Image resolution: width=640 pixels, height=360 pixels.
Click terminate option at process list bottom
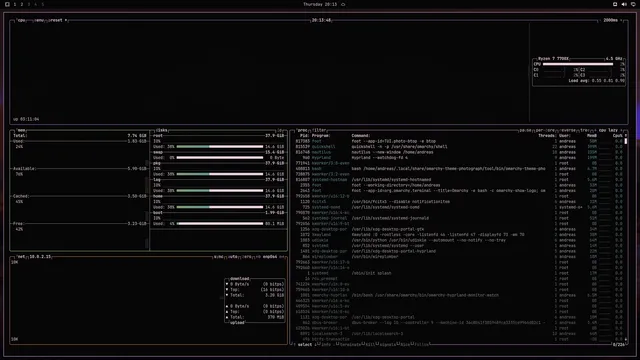[x=350, y=345]
